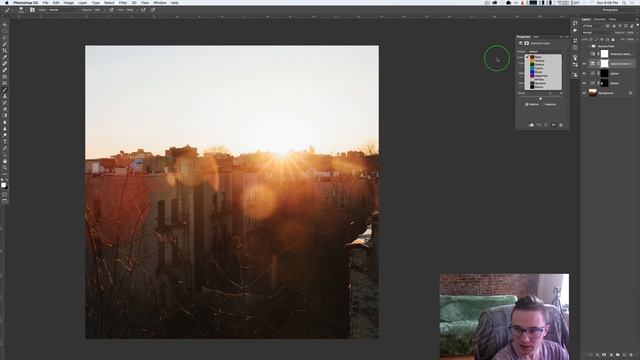Reset adjustment defaults in Properties panel
640x360 pixels.
(x=546, y=125)
